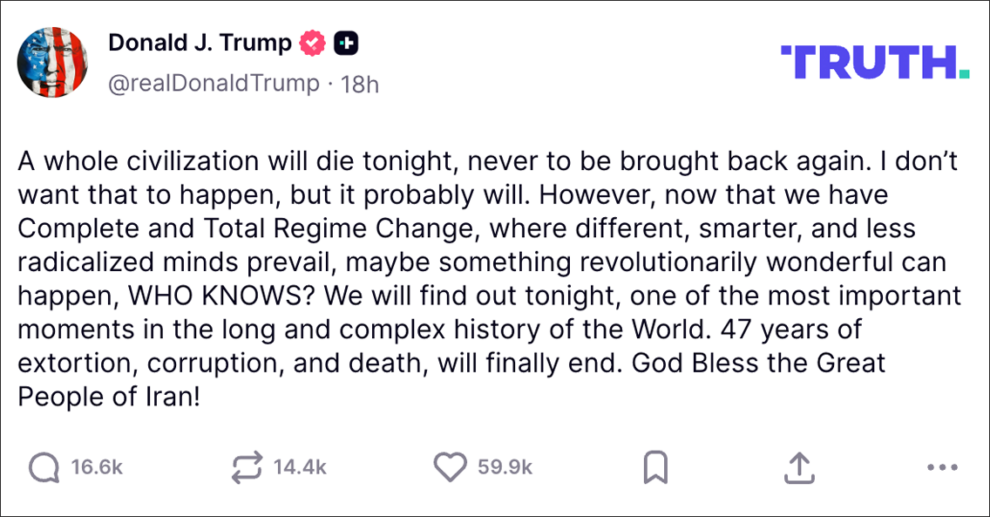Like the post with the heart icon
Image resolution: width=990 pixels, height=517 pixels.
pos(451,466)
